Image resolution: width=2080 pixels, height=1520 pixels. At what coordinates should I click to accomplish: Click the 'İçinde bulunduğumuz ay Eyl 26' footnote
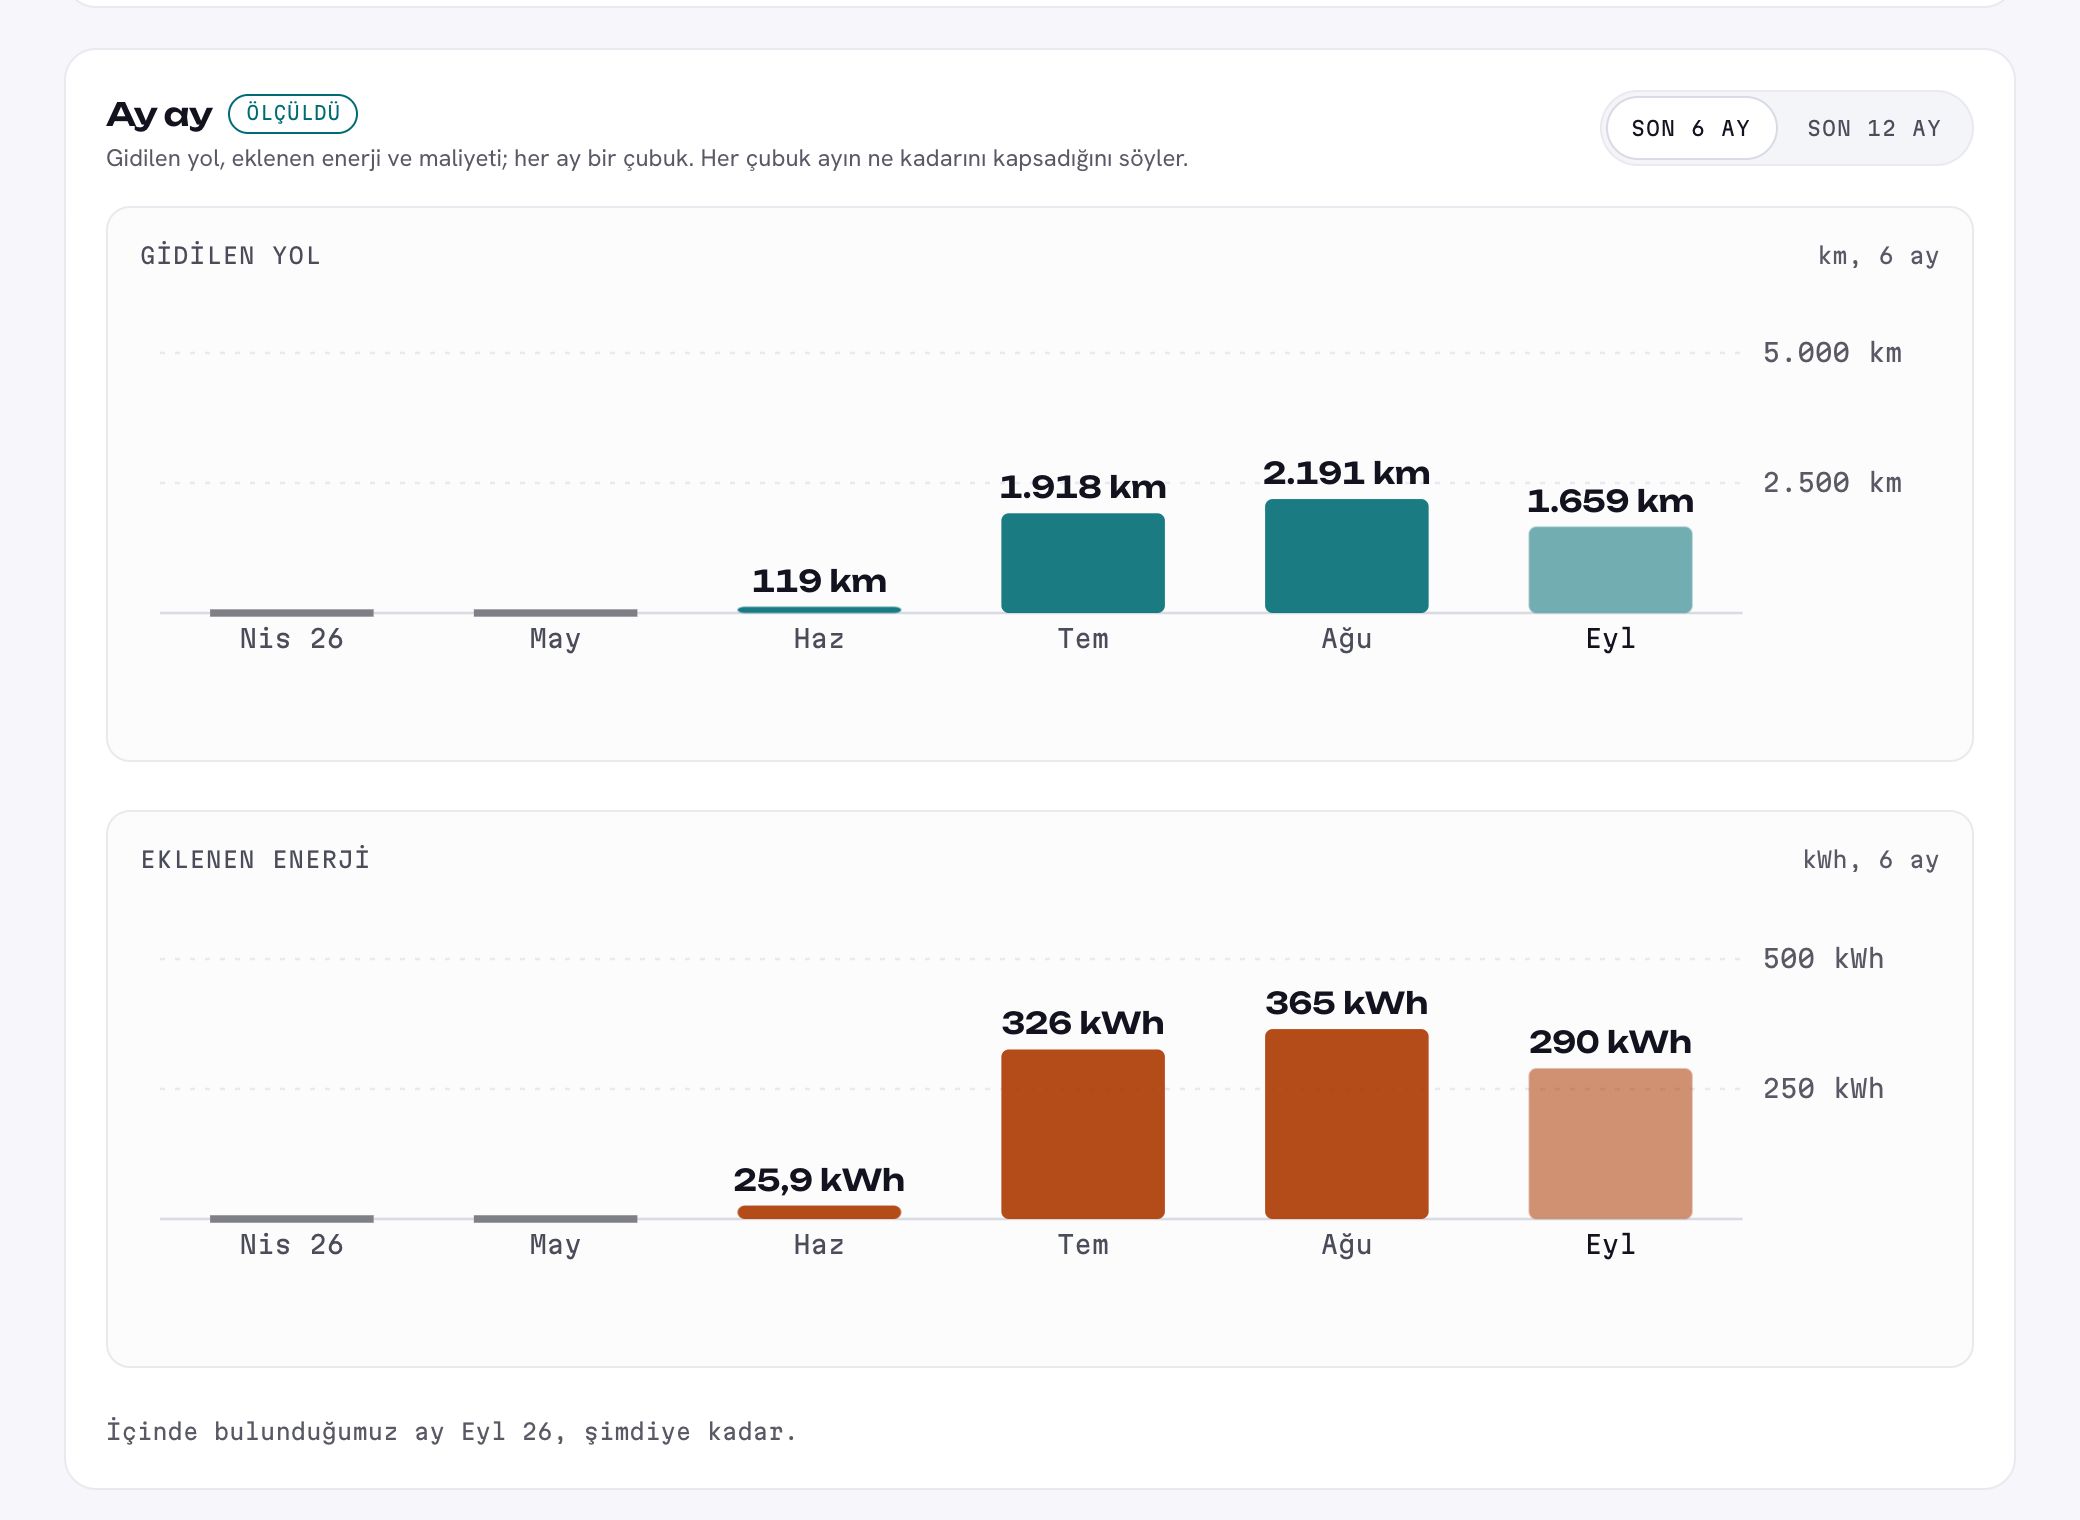click(451, 1432)
